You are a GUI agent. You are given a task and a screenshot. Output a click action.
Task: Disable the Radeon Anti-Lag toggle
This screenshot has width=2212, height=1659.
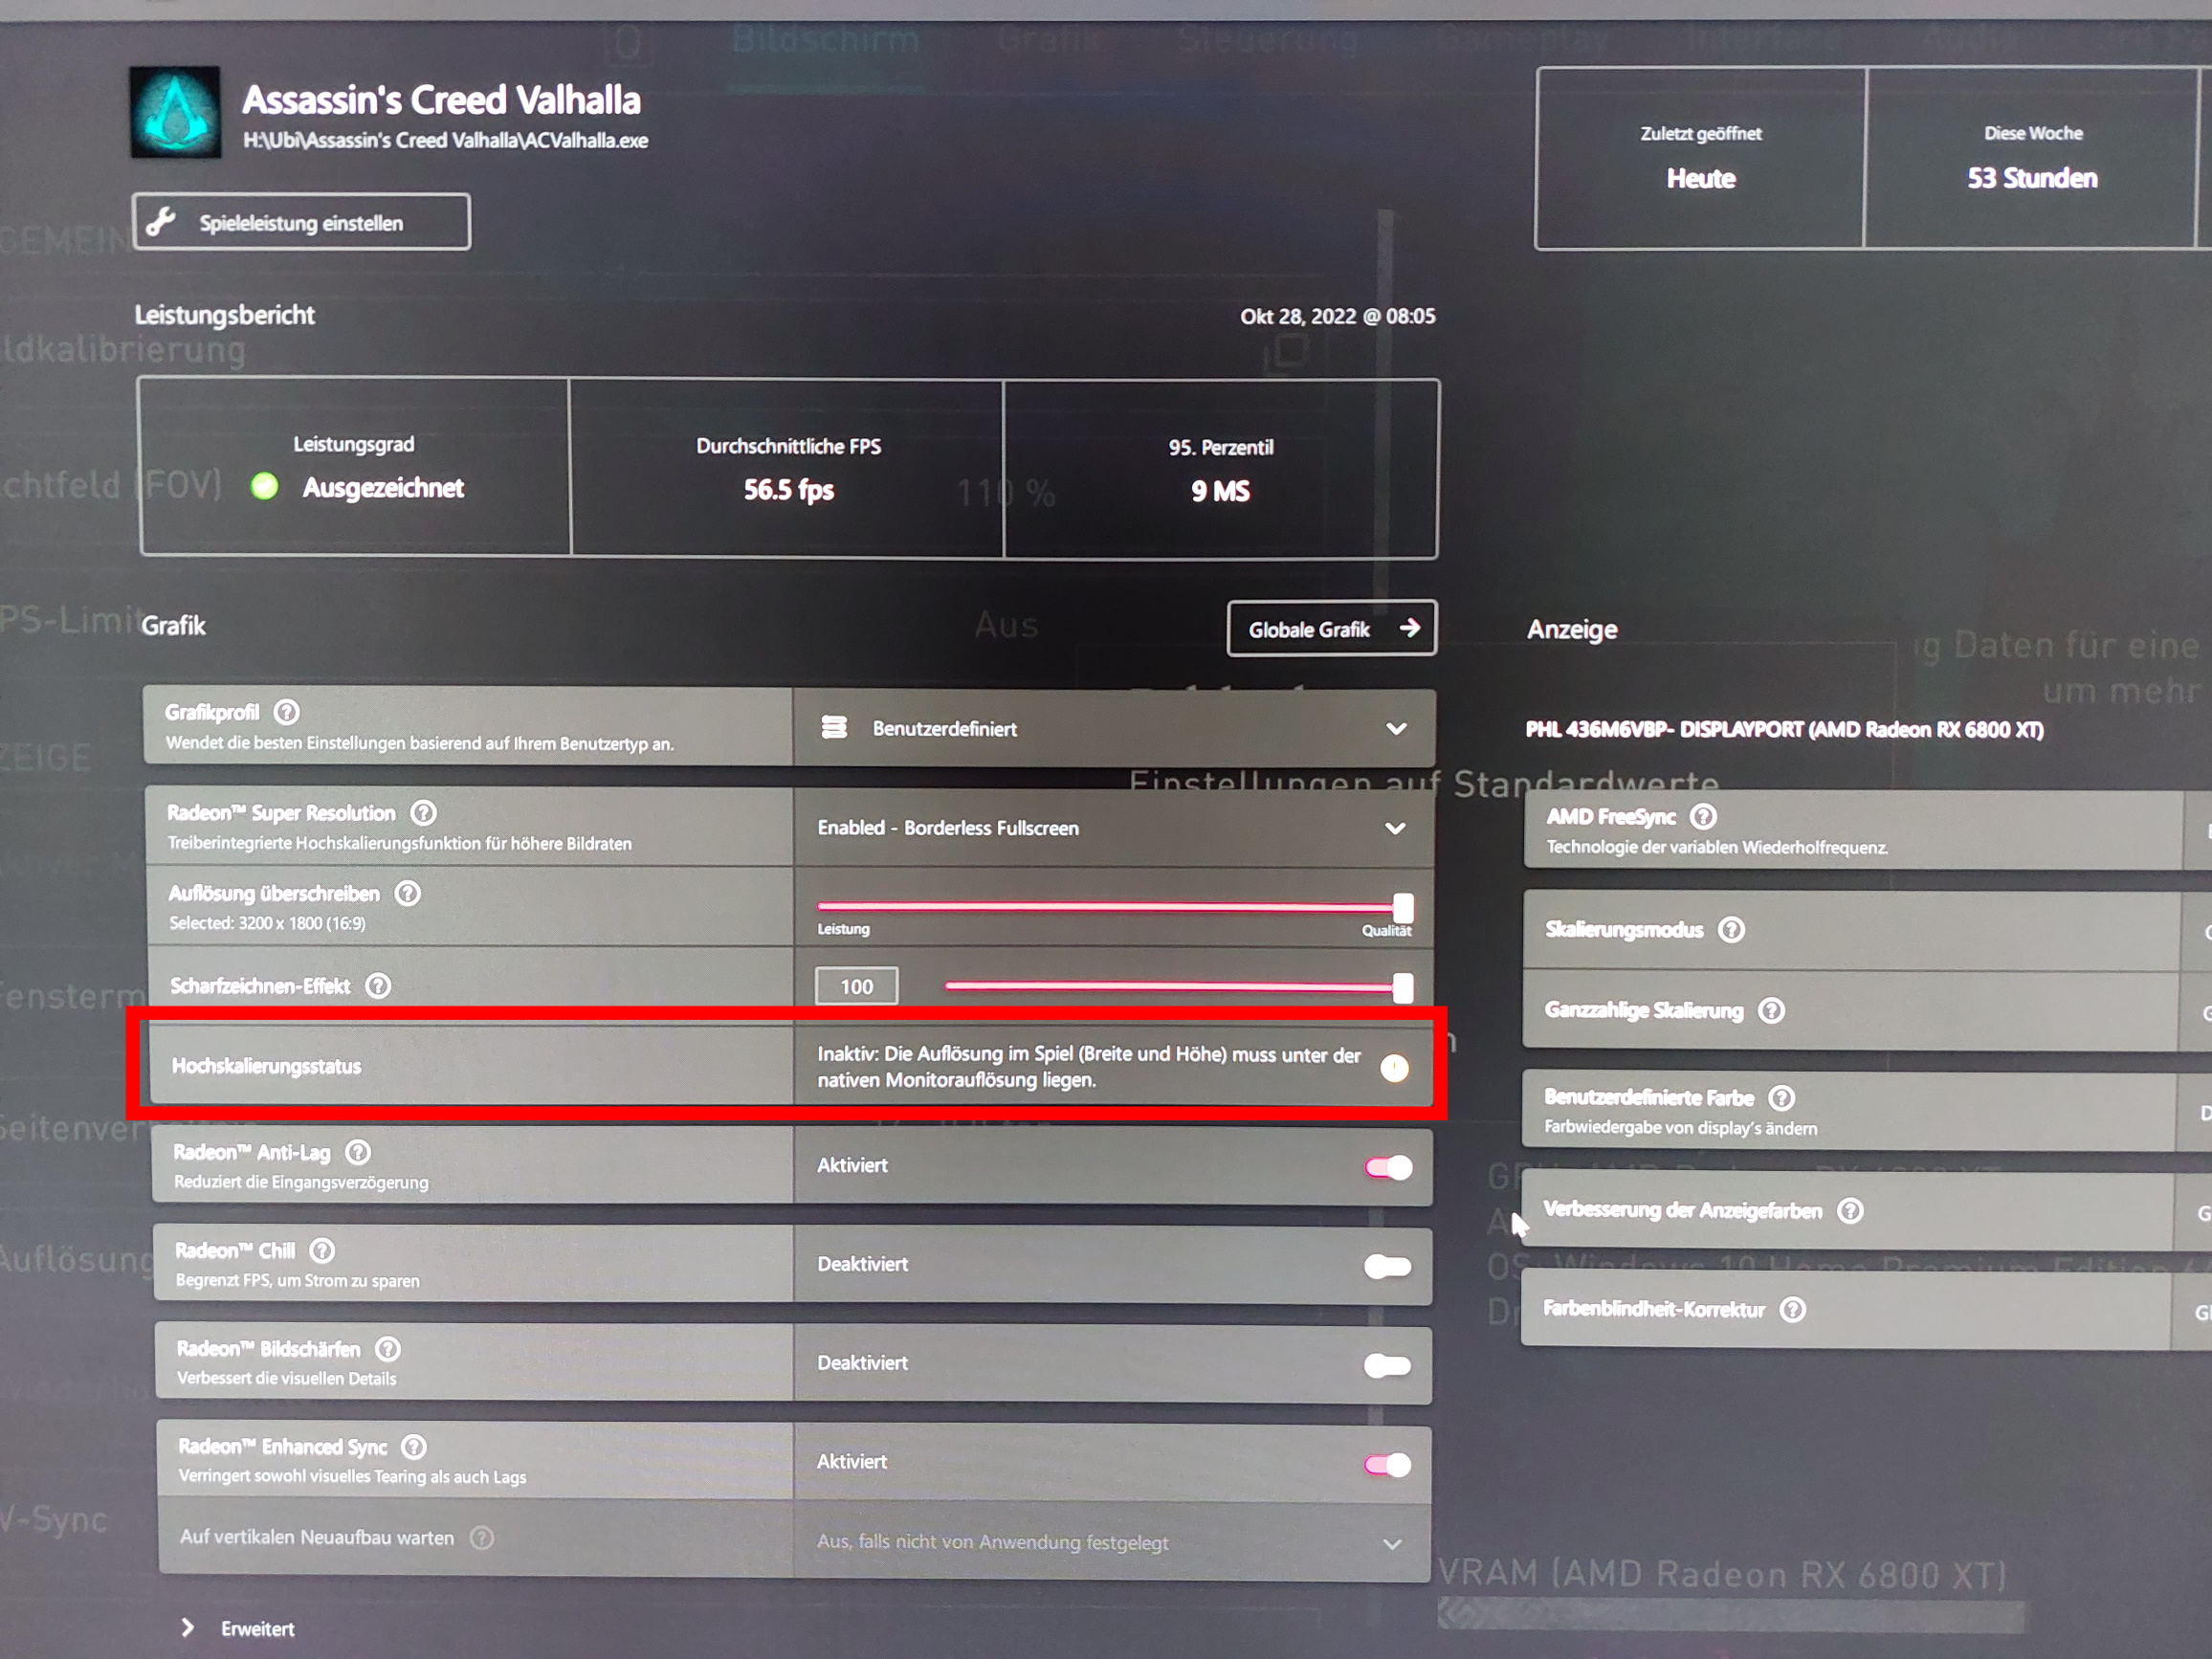[1389, 1167]
